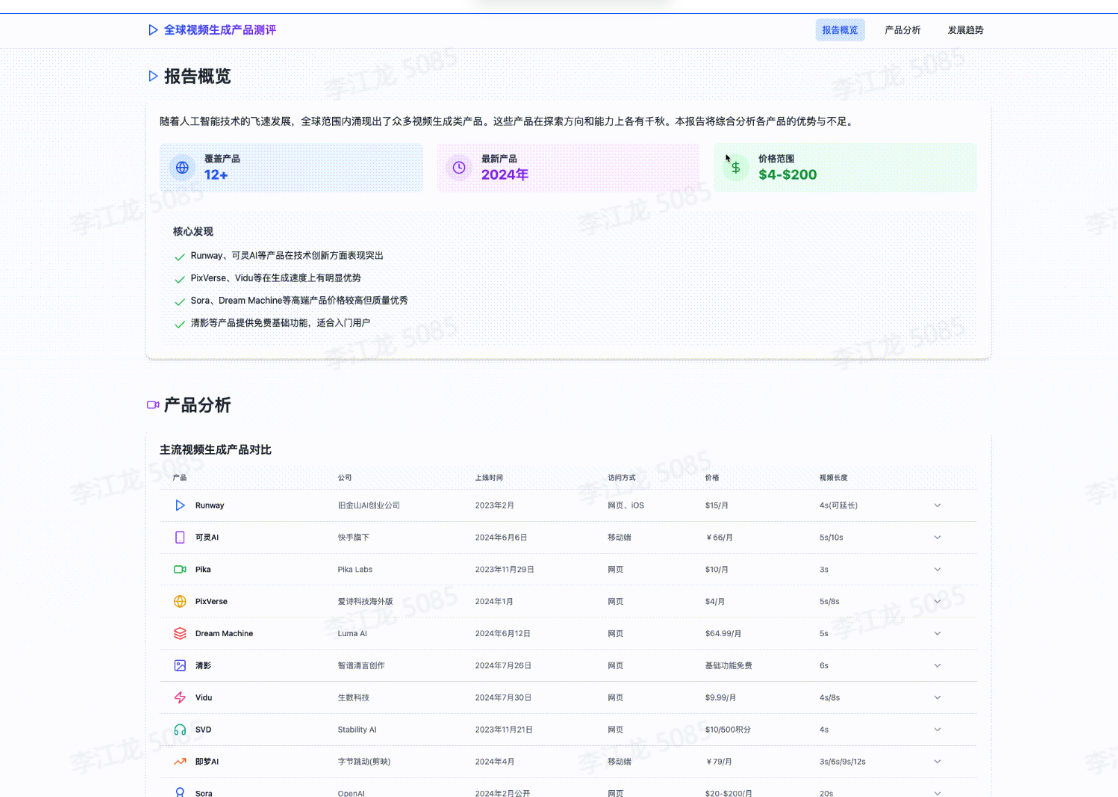The height and width of the screenshot is (797, 1118).
Task: Click the checkmark beside PixVerse、Vidu finding
Action: [x=180, y=279]
